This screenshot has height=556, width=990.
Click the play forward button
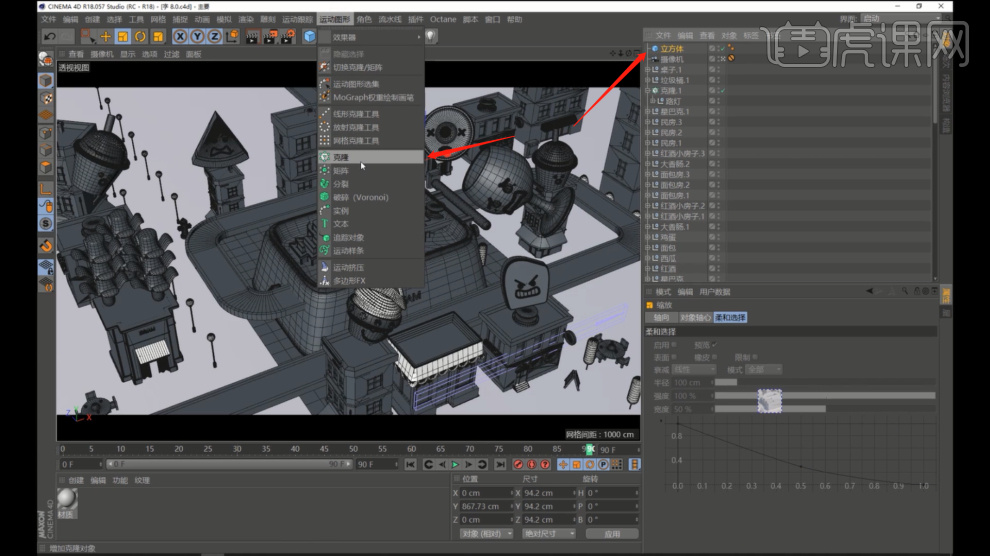(455, 464)
